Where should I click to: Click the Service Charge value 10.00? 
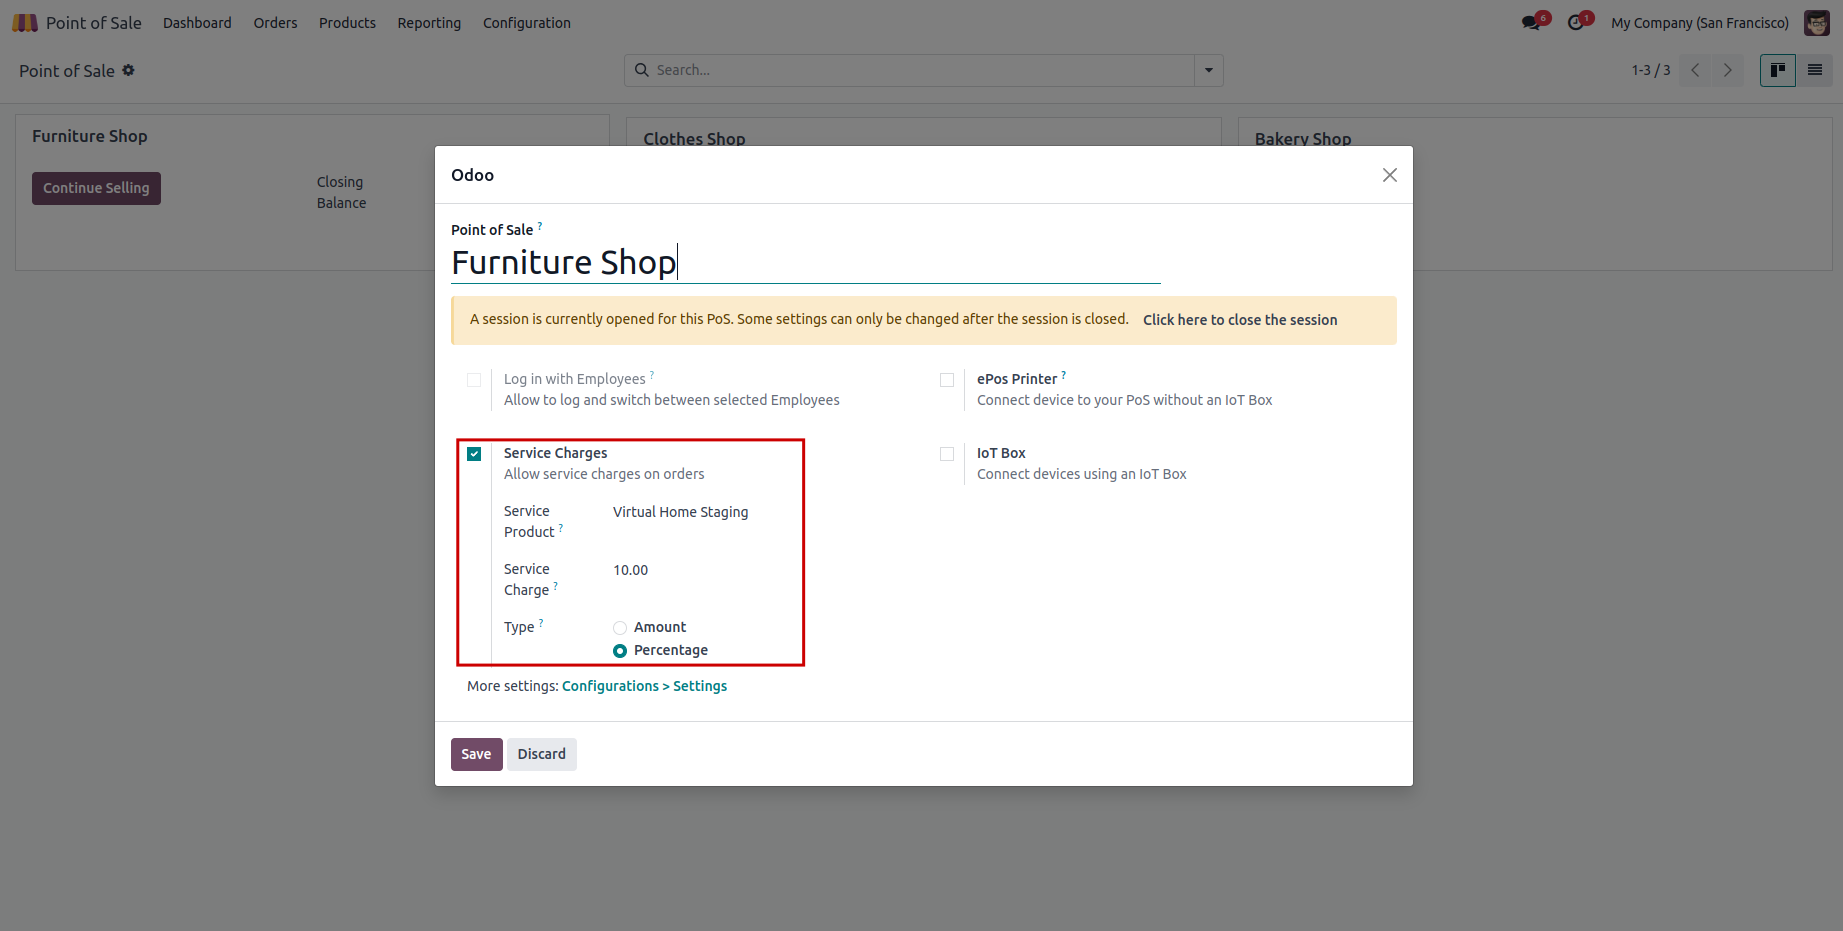click(631, 570)
